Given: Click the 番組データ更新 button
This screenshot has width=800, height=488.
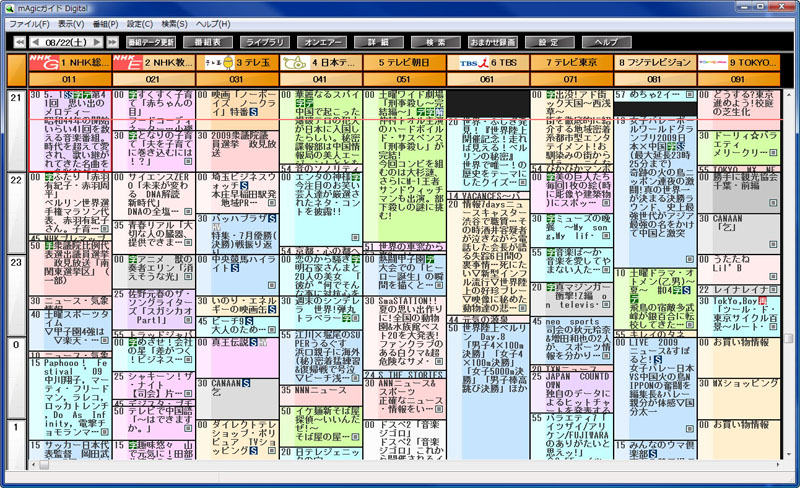Looking at the screenshot, I should [x=151, y=42].
